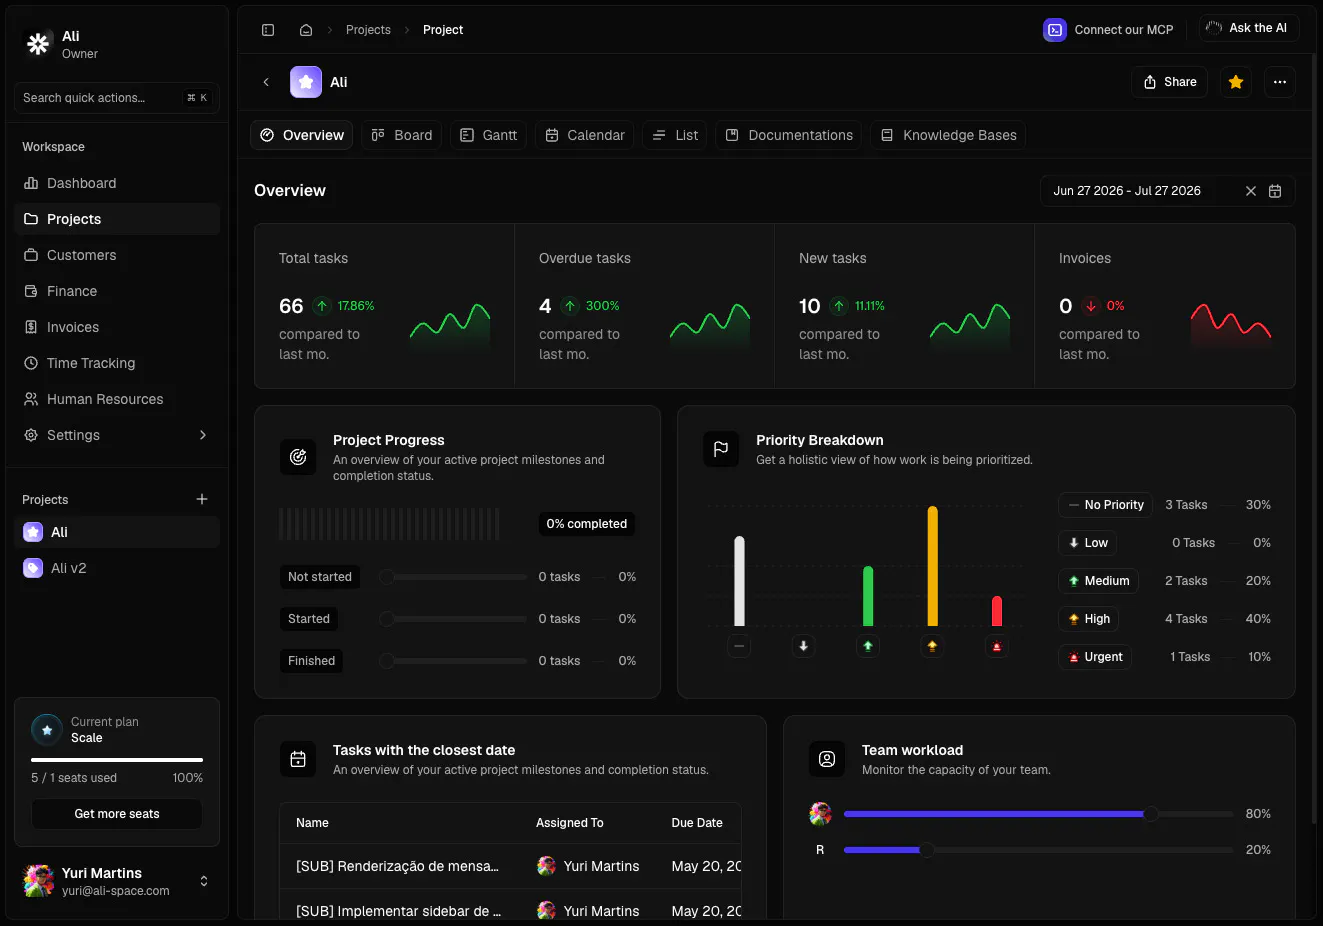
Task: Click the Team workload user icon
Action: pos(827,759)
